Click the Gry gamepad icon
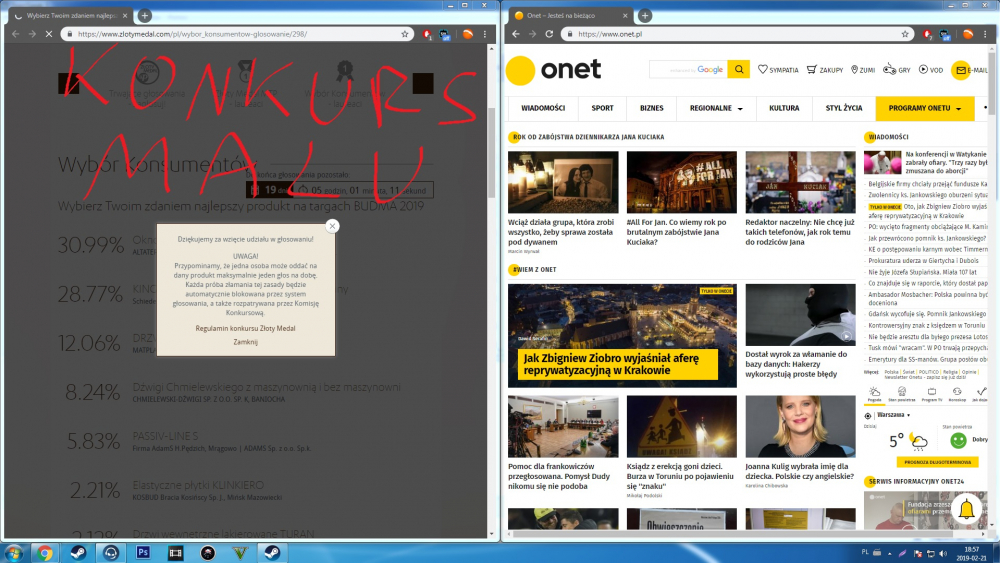The image size is (1000, 563). point(888,70)
